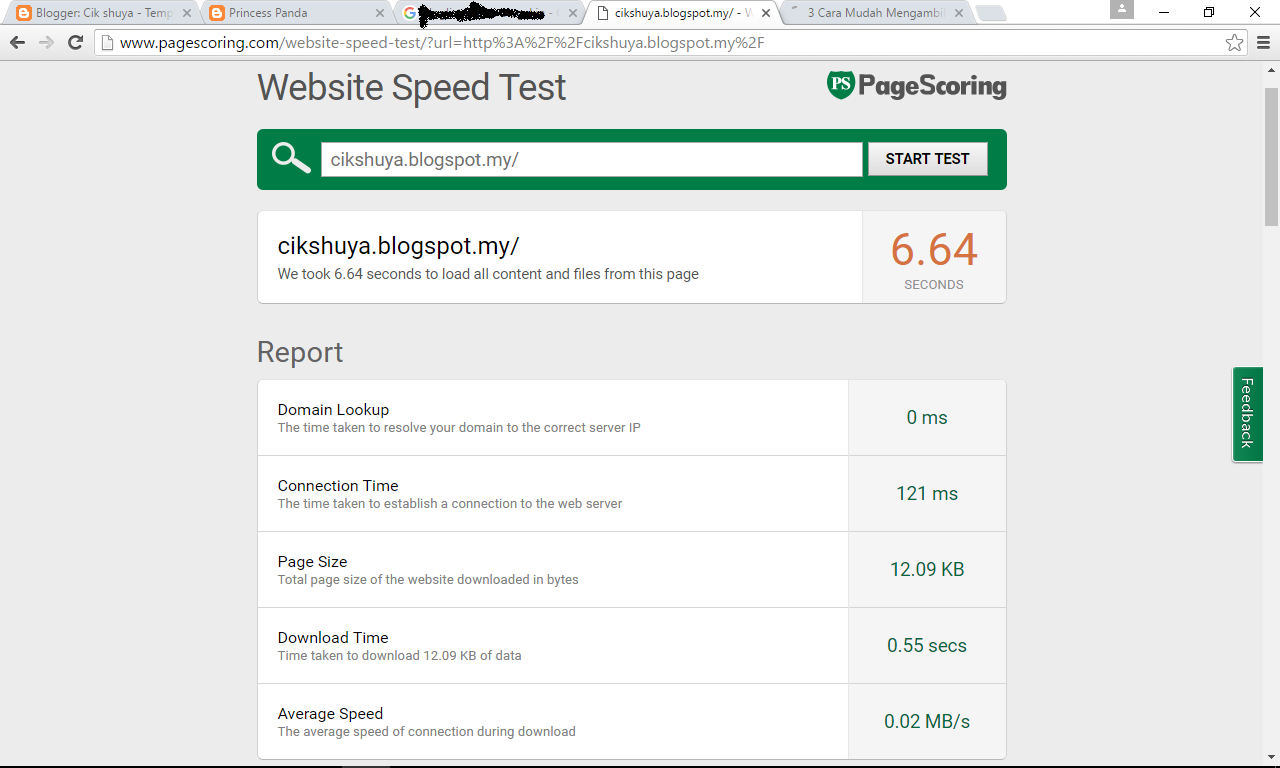Close the Blogger: Cik shuya tab

point(187,13)
